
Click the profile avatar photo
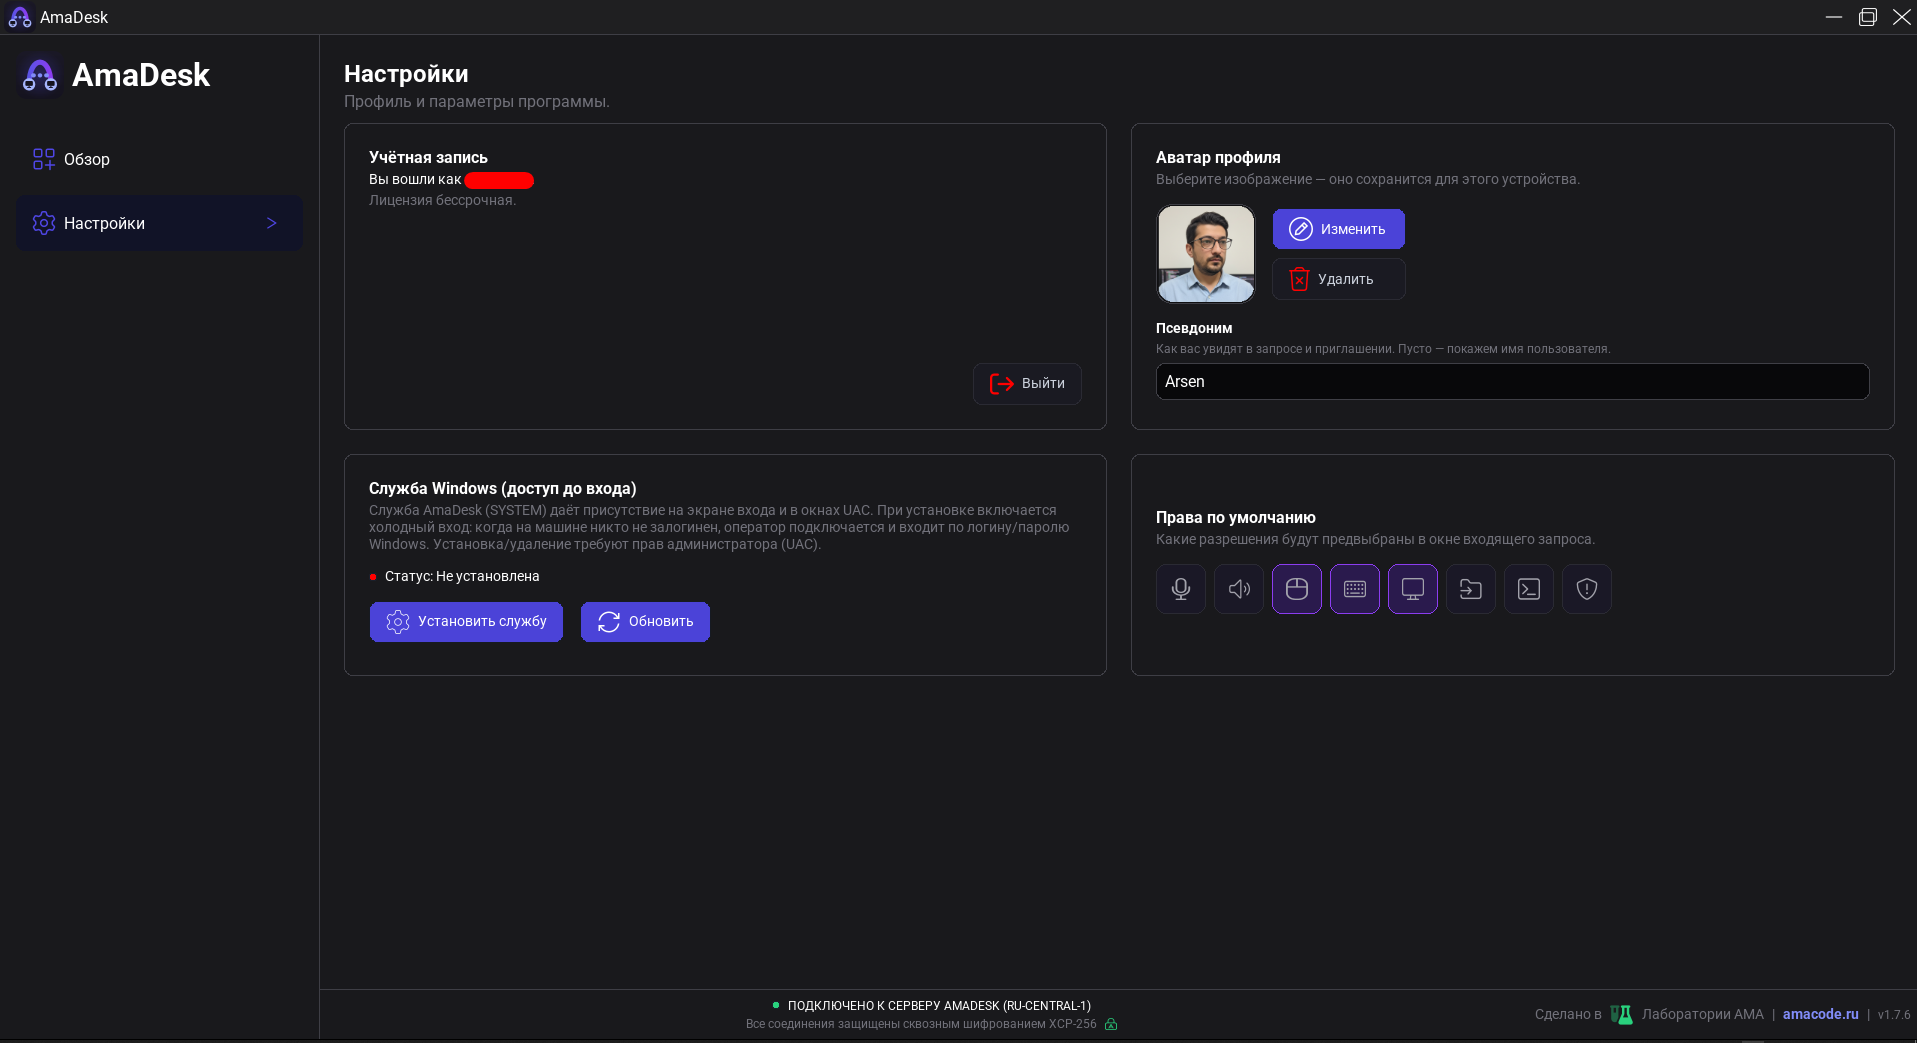(1206, 254)
